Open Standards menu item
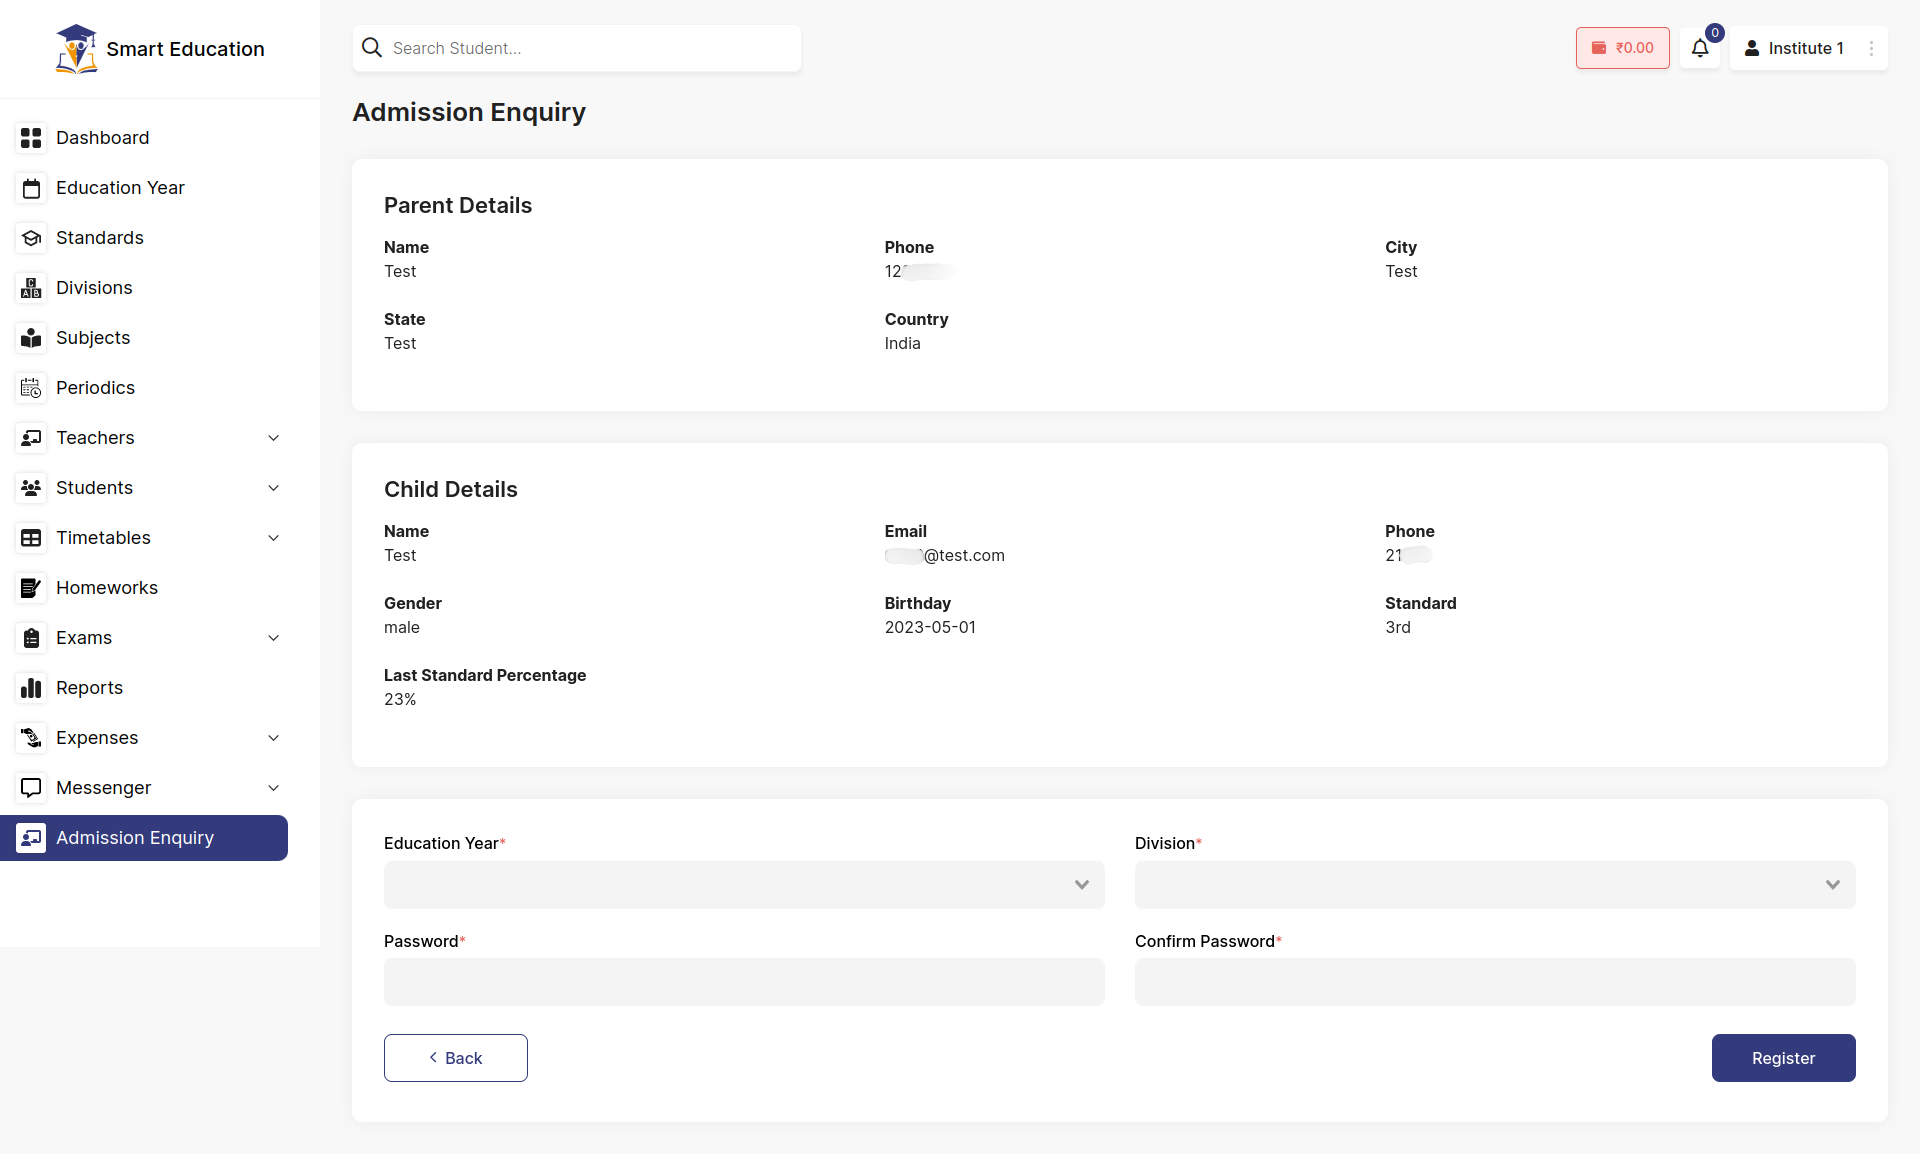Screen dimensions: 1920x1155 [144, 238]
